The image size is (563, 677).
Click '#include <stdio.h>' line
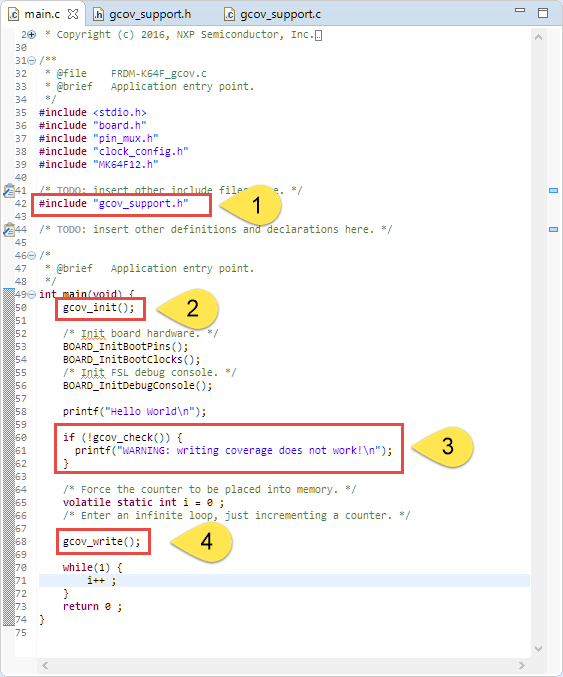pyautogui.click(x=92, y=113)
